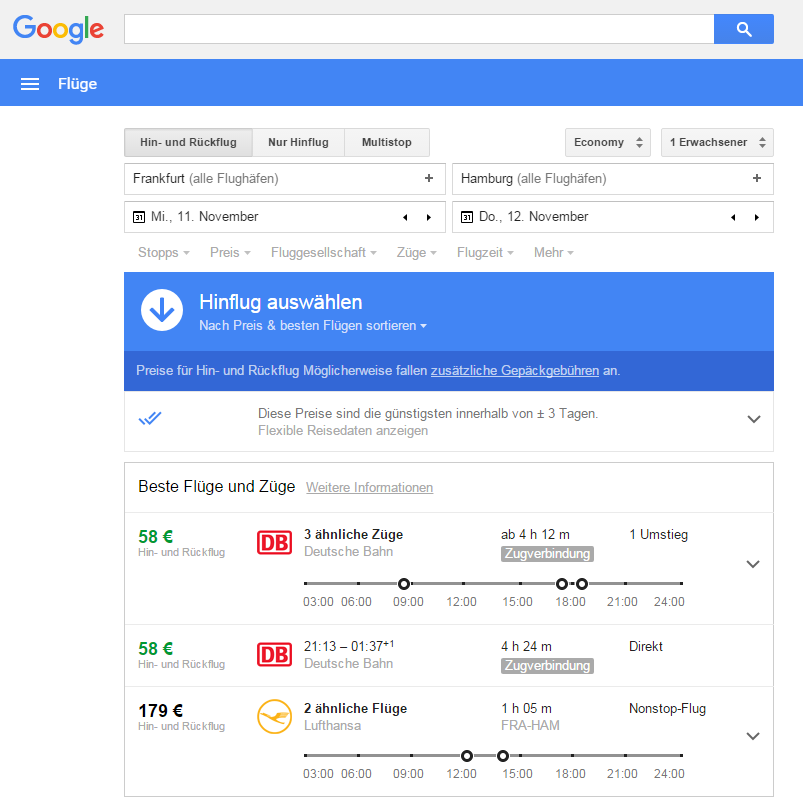The width and height of the screenshot is (803, 805).
Task: Go to next day for return date
Action: coord(757,217)
